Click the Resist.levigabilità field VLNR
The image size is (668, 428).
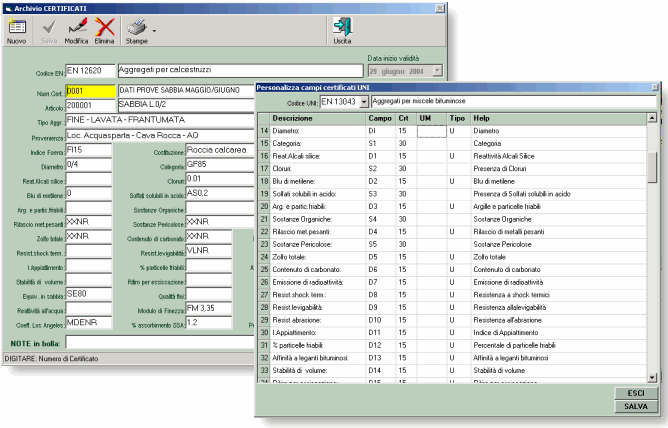209,250
